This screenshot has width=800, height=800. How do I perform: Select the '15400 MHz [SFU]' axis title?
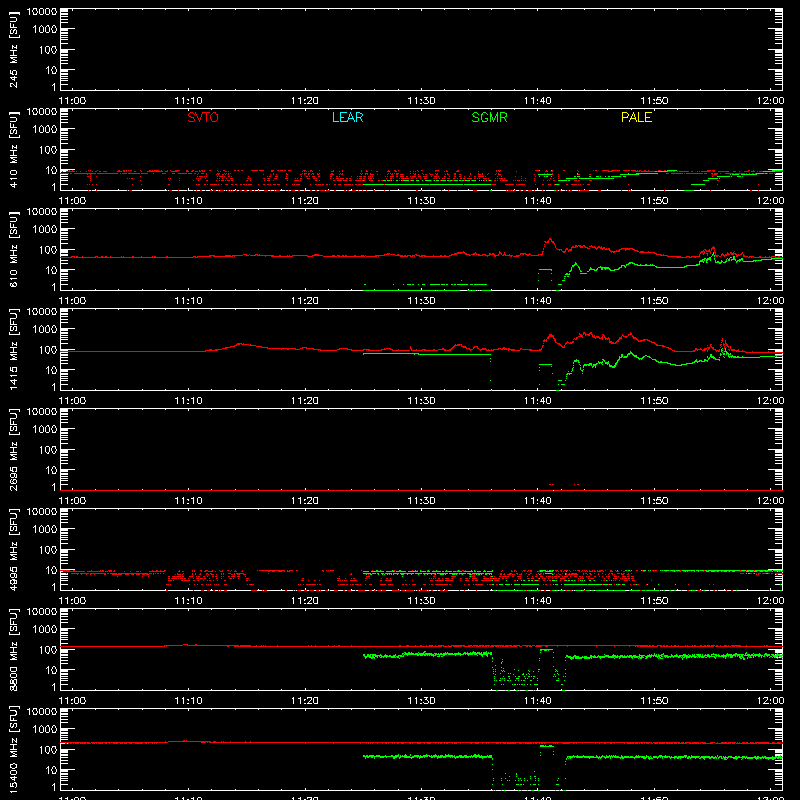13,749
